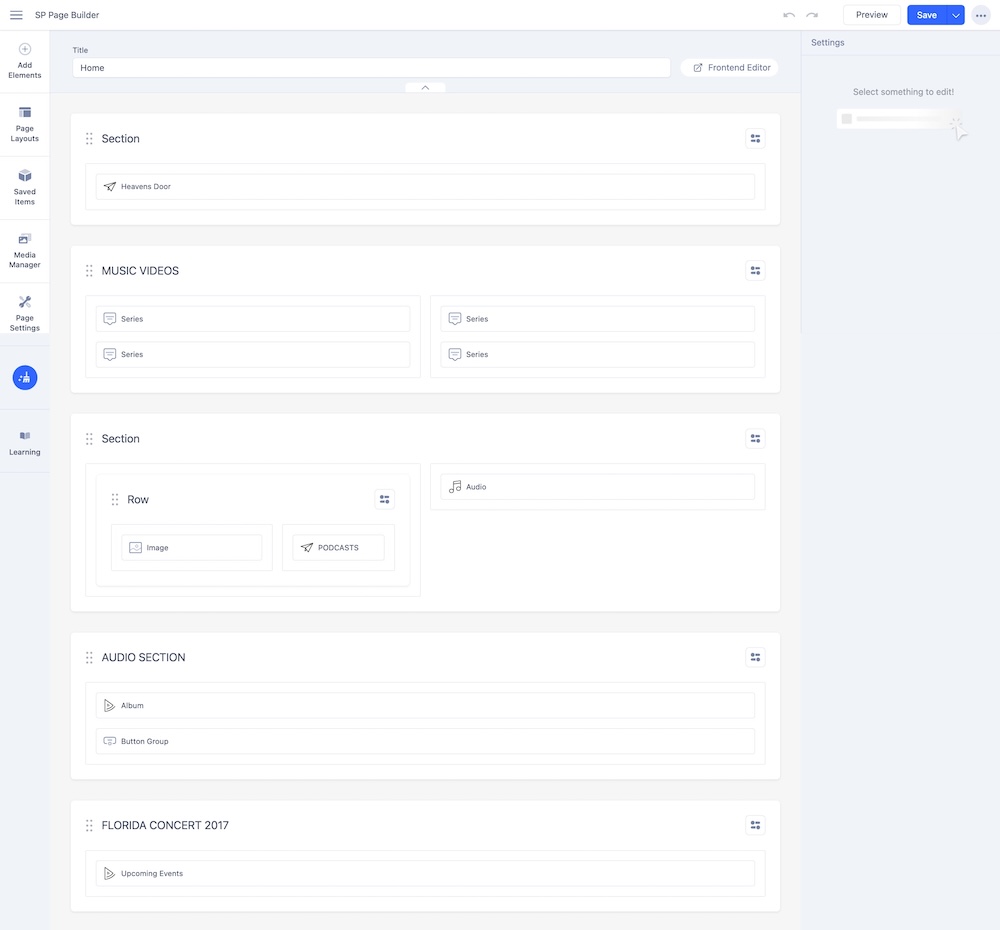Click the Redo arrow icon
The height and width of the screenshot is (930, 1000).
coord(812,15)
